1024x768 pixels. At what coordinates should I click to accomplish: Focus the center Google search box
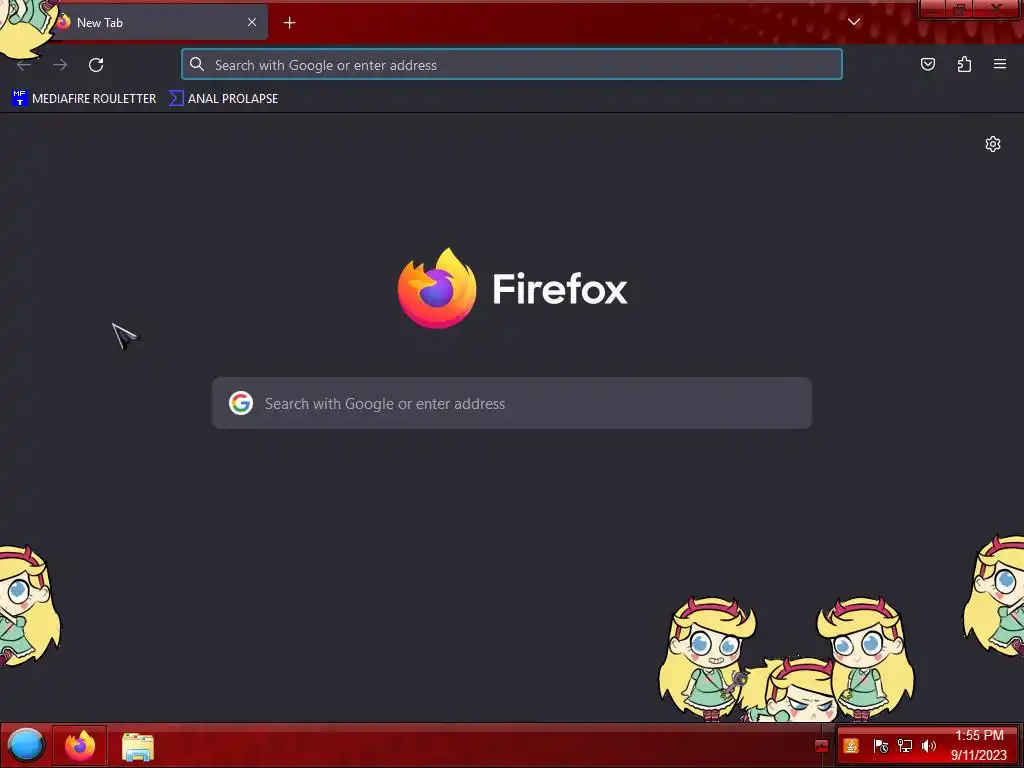pos(512,403)
